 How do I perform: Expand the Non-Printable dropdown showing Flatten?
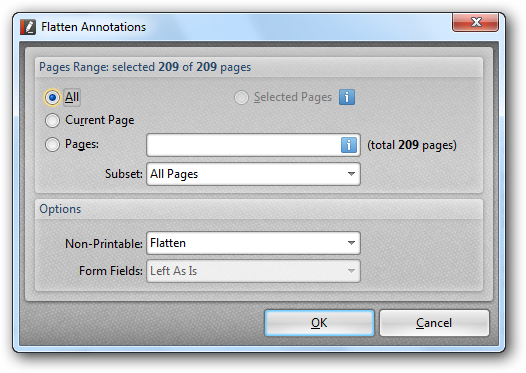pyautogui.click(x=253, y=243)
